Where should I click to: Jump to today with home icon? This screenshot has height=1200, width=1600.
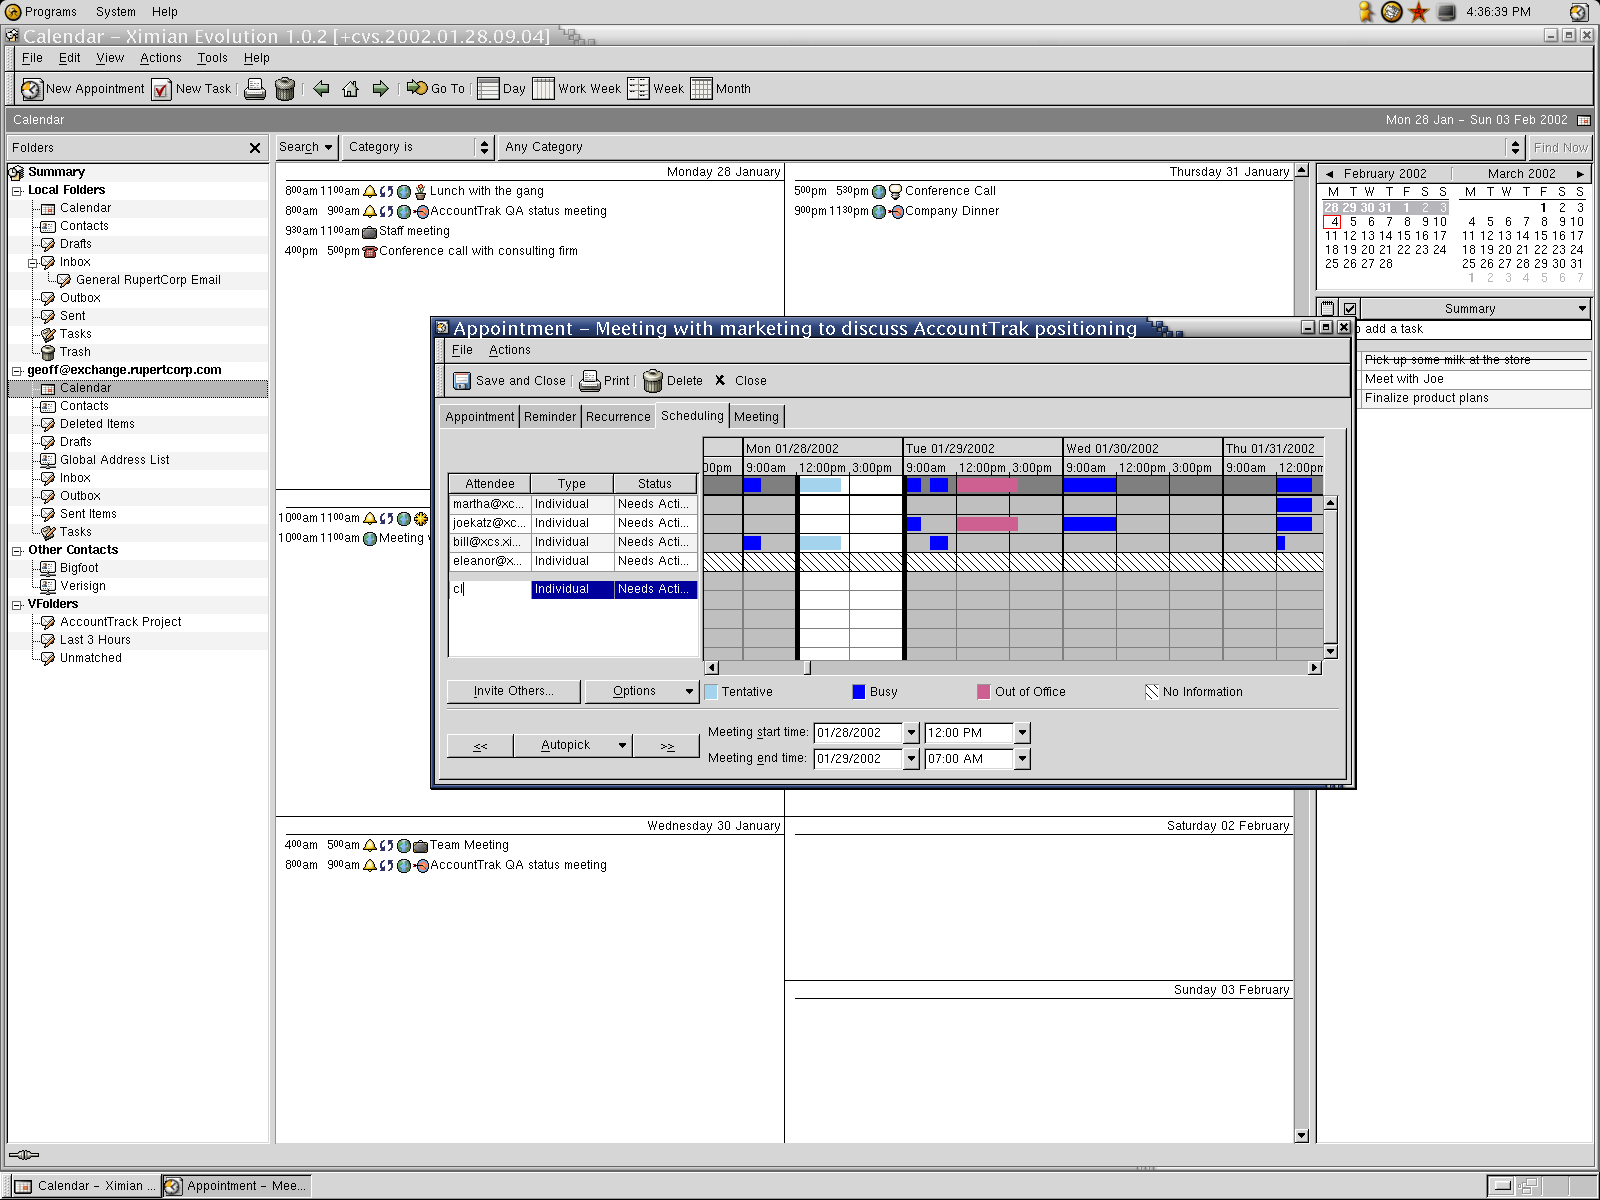350,89
